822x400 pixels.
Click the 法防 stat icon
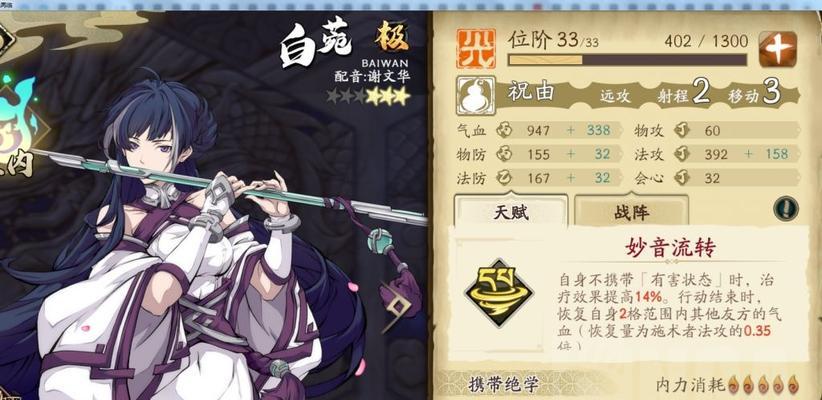click(x=504, y=178)
